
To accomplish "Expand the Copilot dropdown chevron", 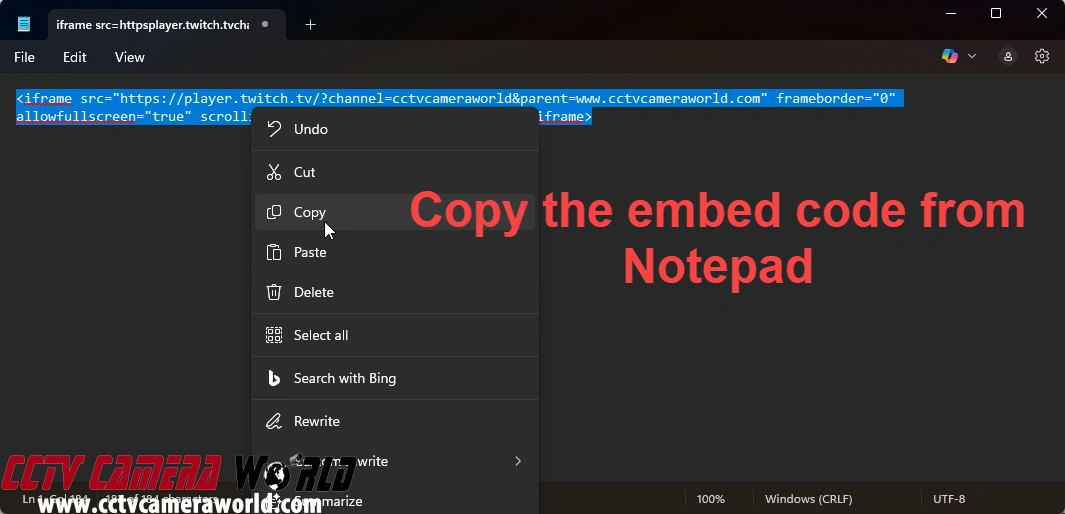I will [x=972, y=56].
